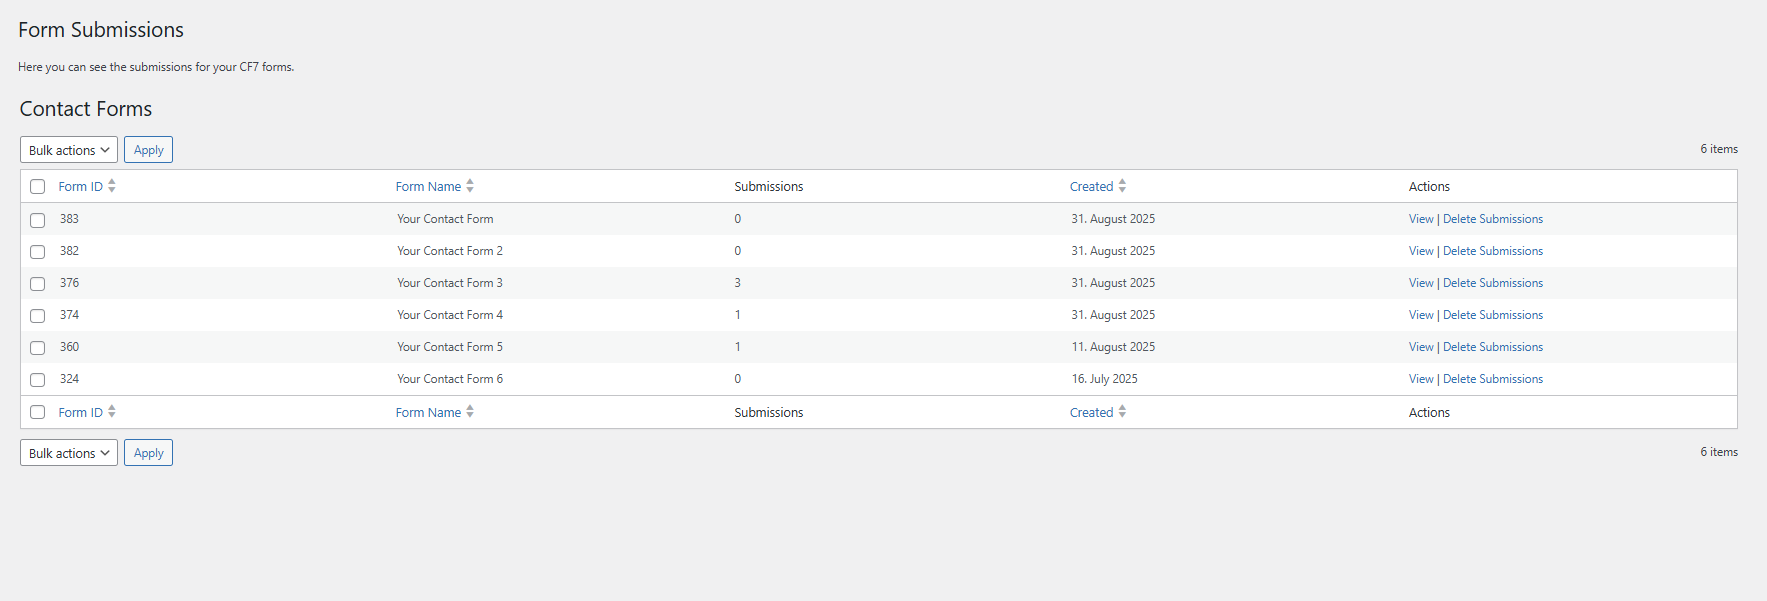Open submission count link for form 374
The width and height of the screenshot is (1767, 601).
pyautogui.click(x=738, y=315)
